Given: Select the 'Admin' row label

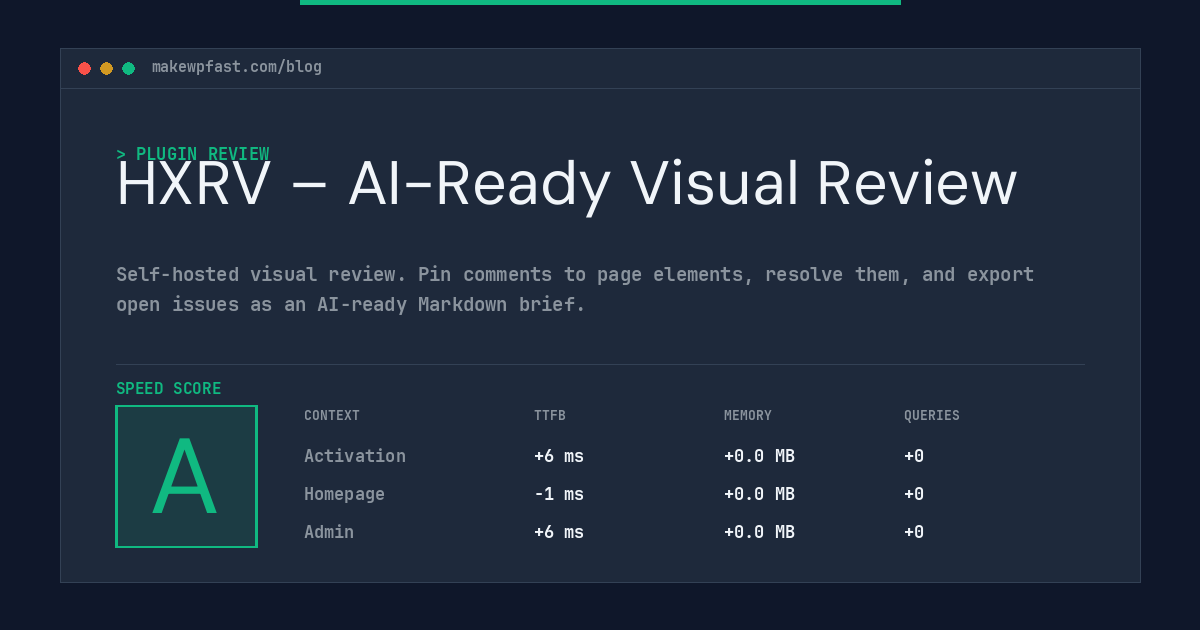Looking at the screenshot, I should 329,532.
